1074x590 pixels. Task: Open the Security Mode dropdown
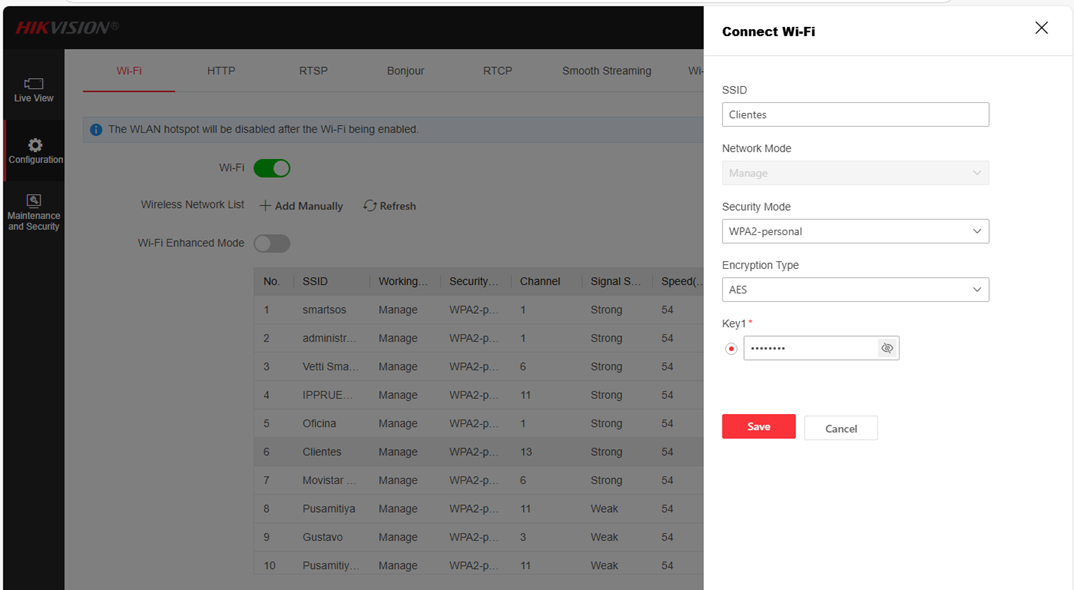855,231
